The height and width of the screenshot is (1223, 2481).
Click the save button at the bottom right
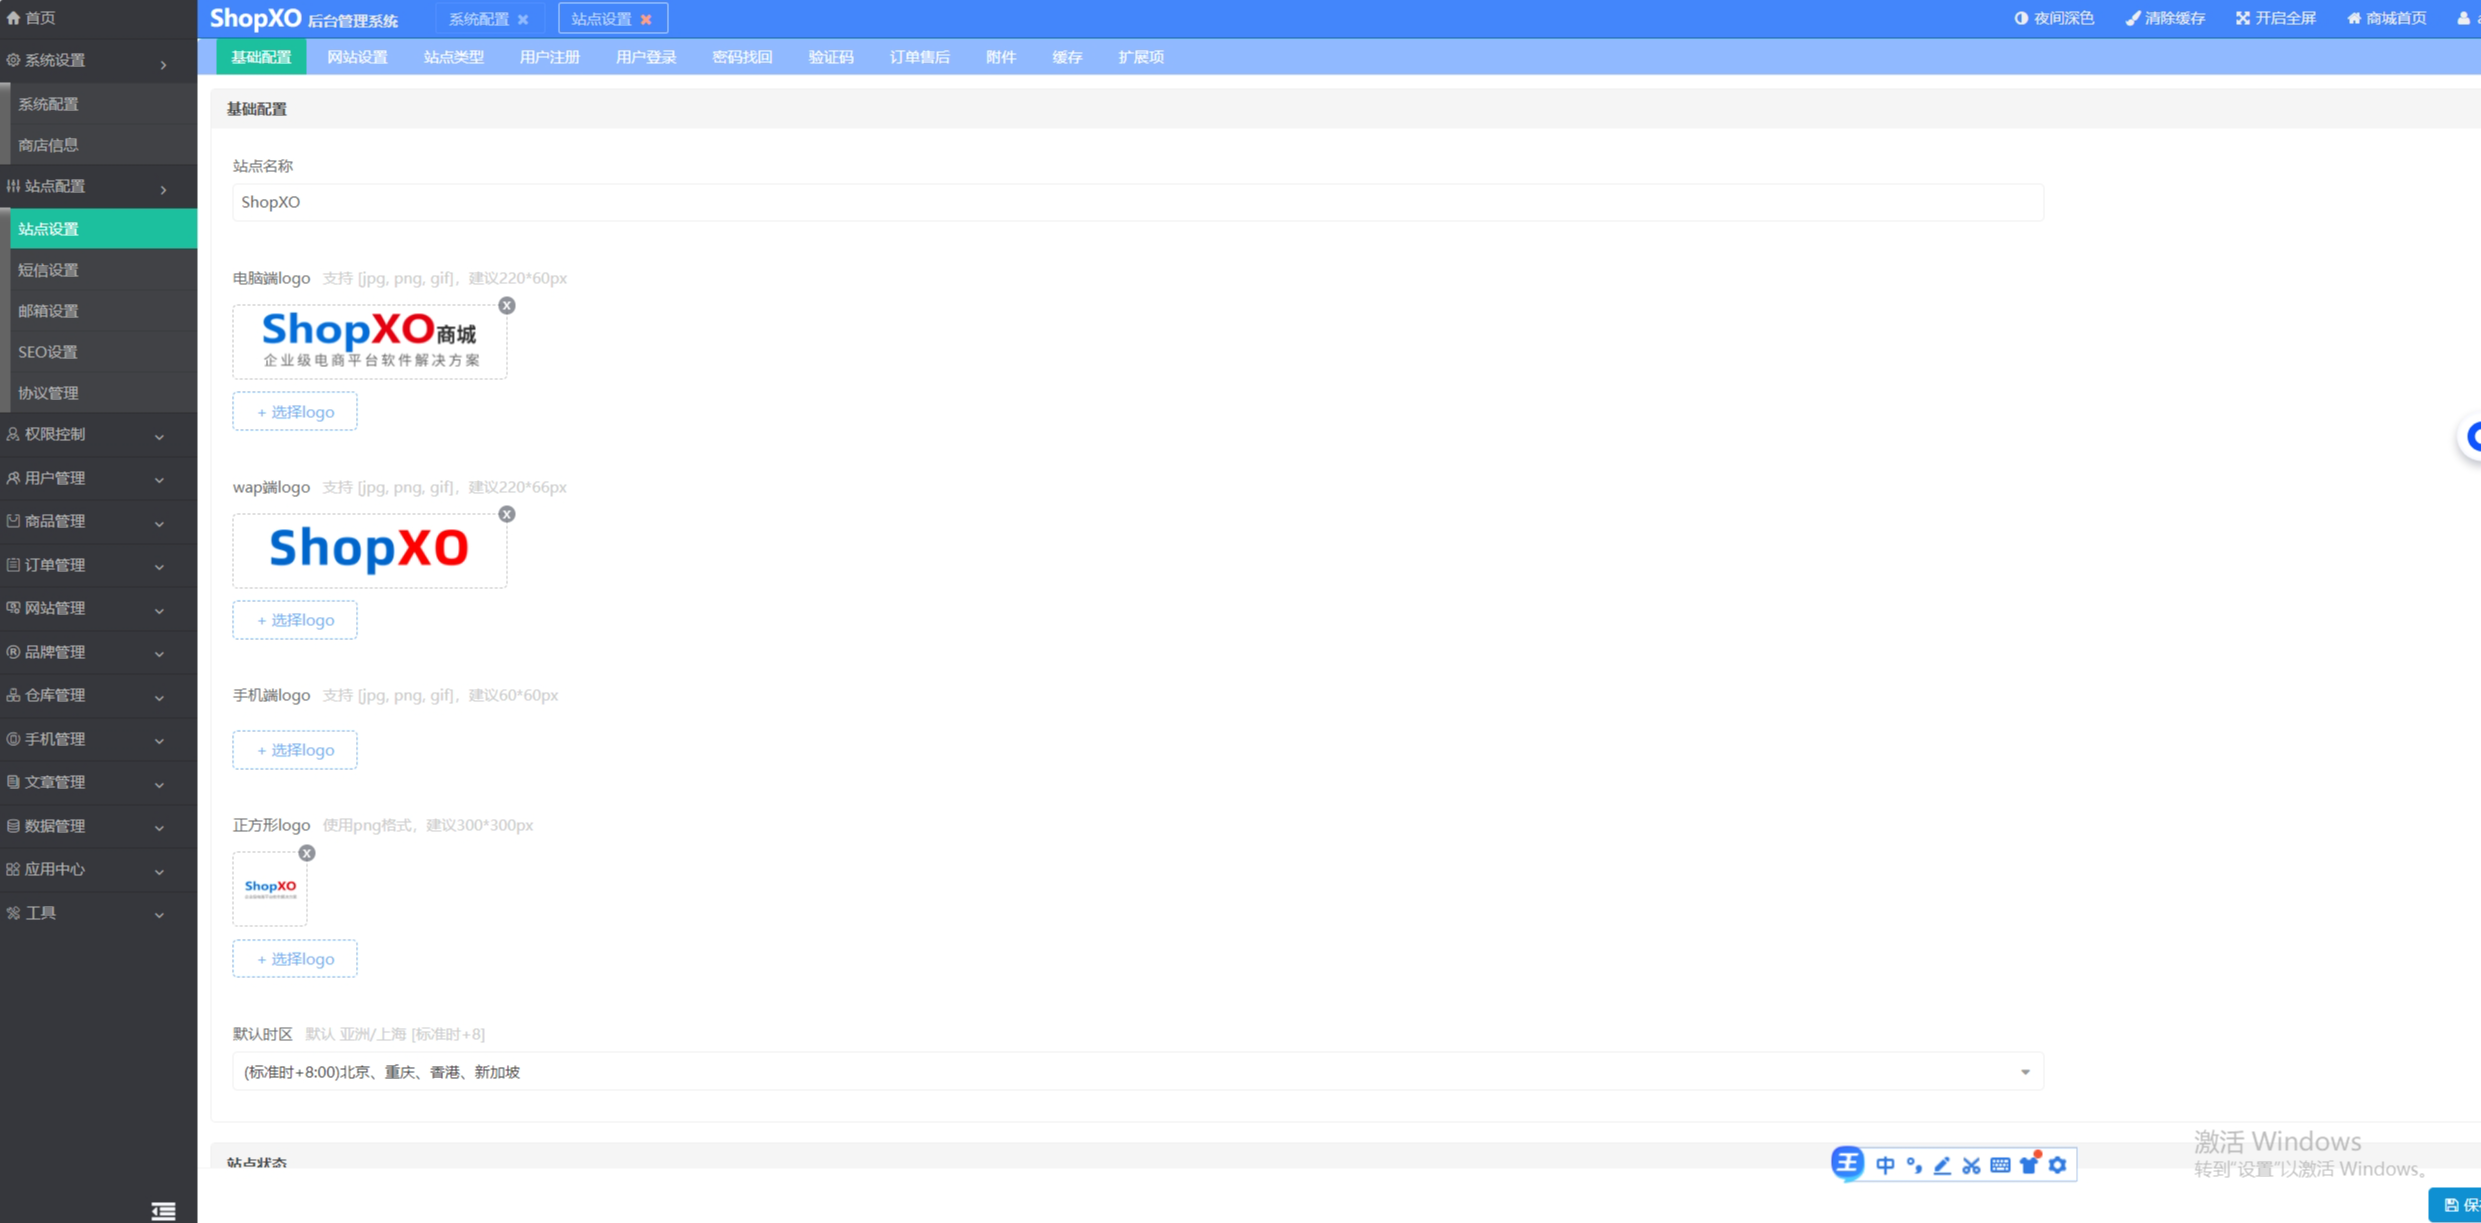(x=2455, y=1205)
